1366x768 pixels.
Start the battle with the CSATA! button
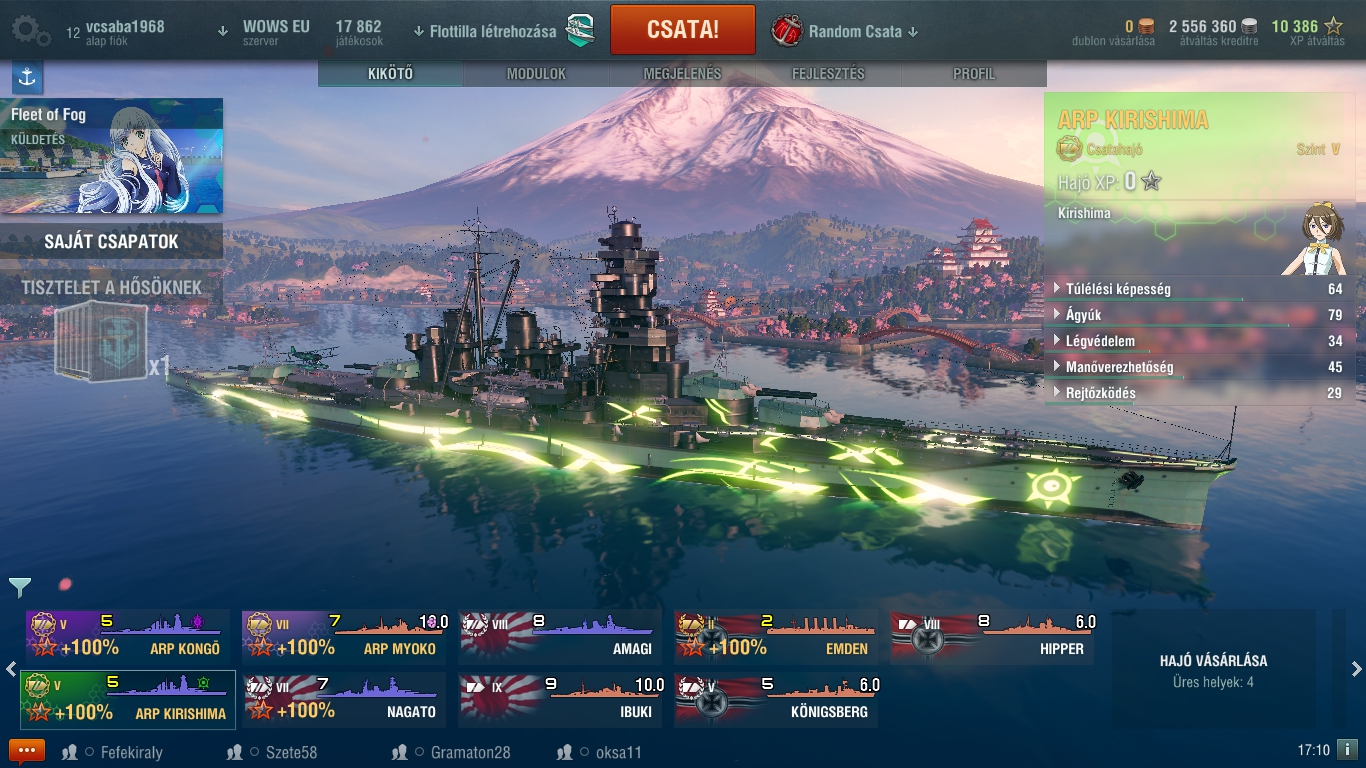coord(683,29)
